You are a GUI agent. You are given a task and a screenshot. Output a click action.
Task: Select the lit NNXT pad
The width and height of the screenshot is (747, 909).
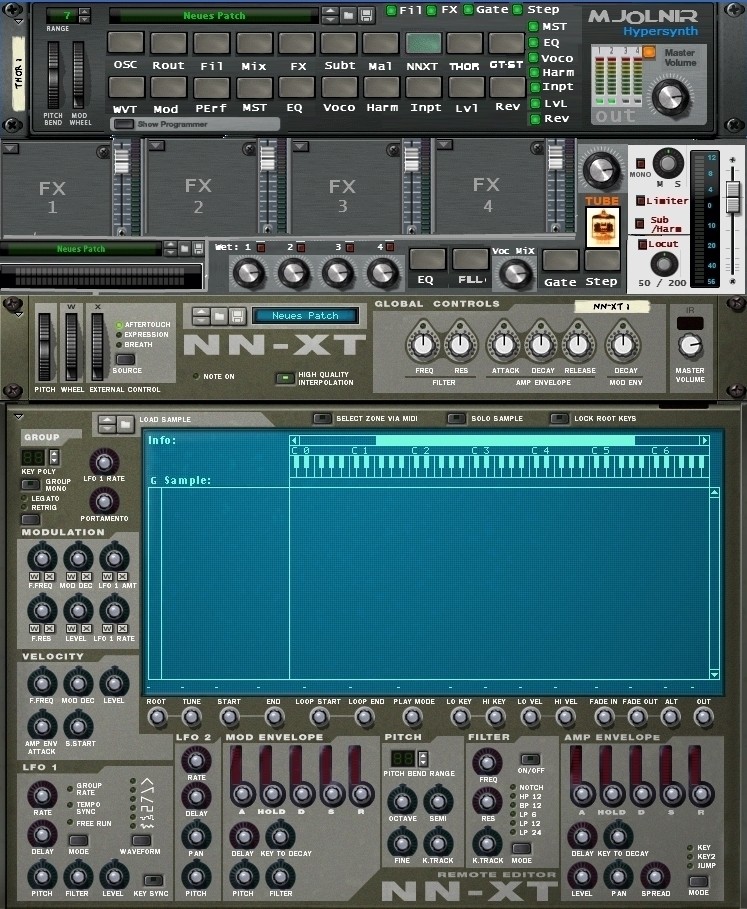(423, 42)
